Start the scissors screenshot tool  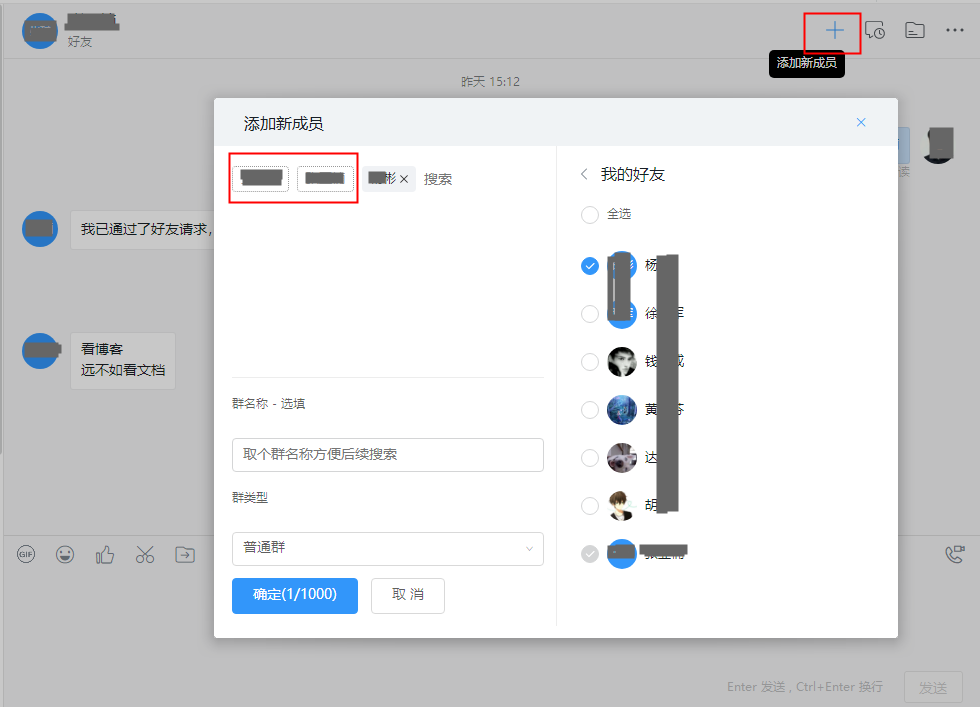(145, 554)
